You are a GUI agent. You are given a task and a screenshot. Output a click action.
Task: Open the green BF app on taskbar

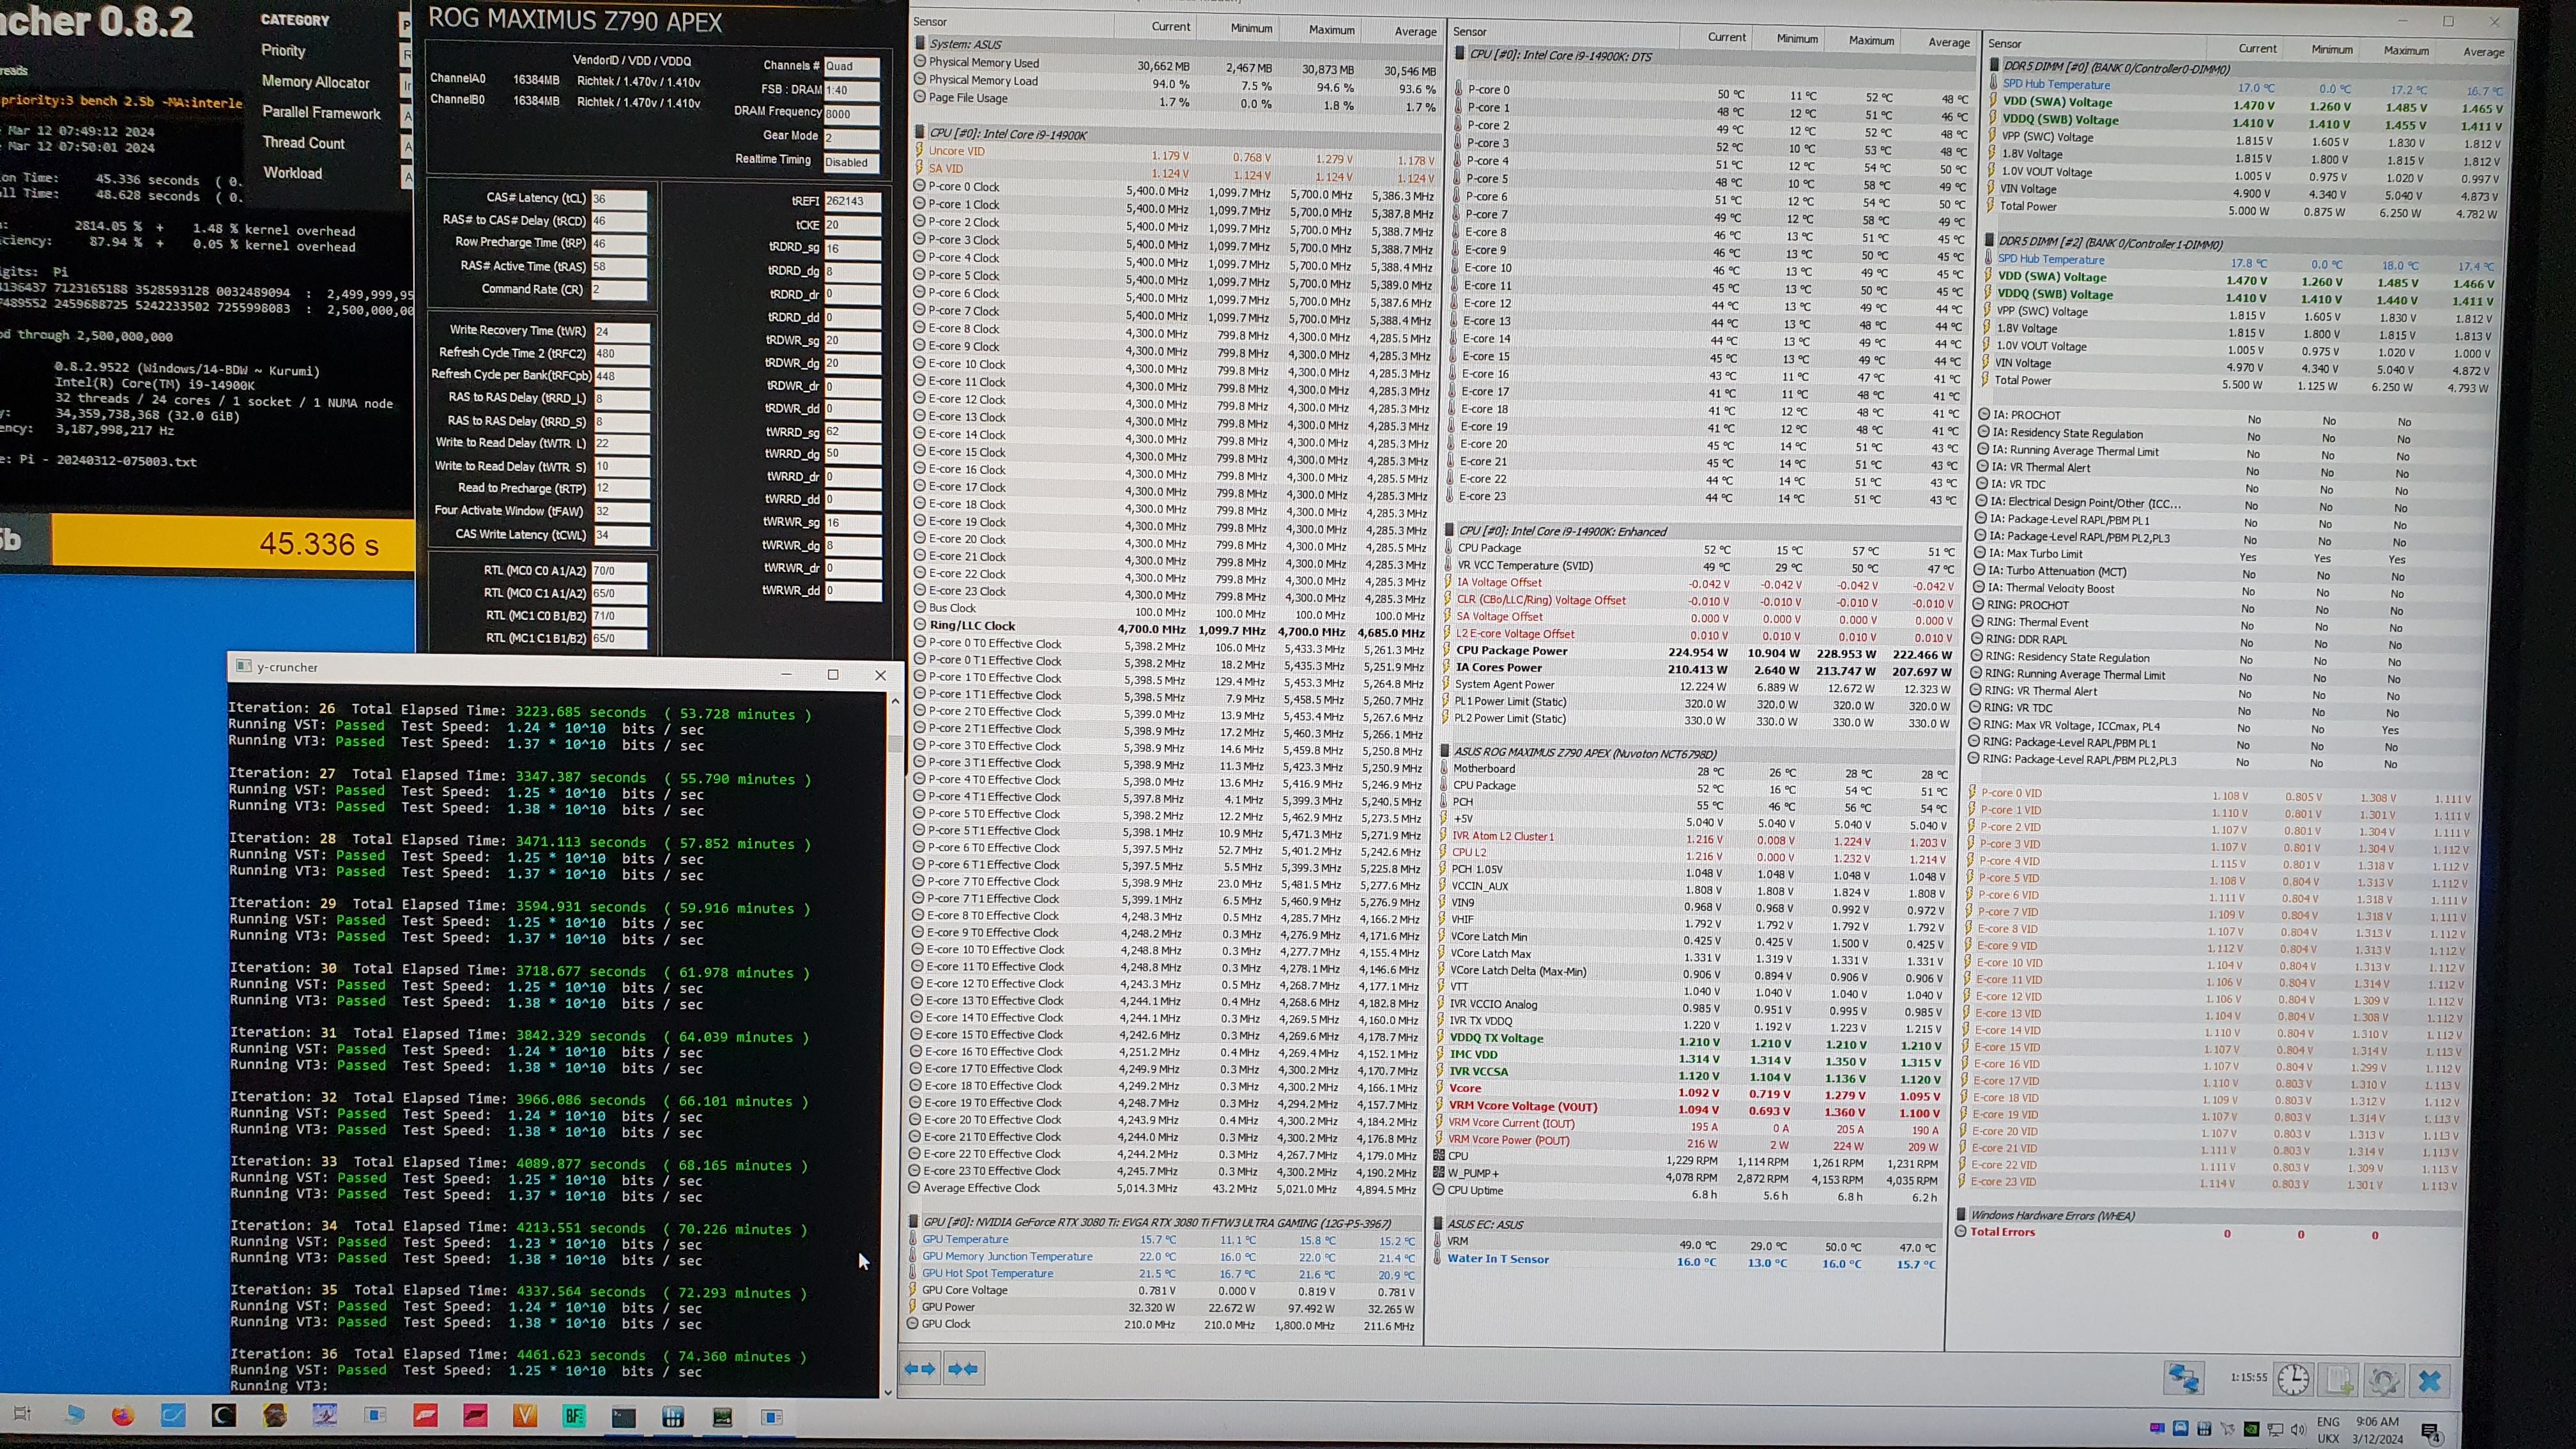(574, 1416)
